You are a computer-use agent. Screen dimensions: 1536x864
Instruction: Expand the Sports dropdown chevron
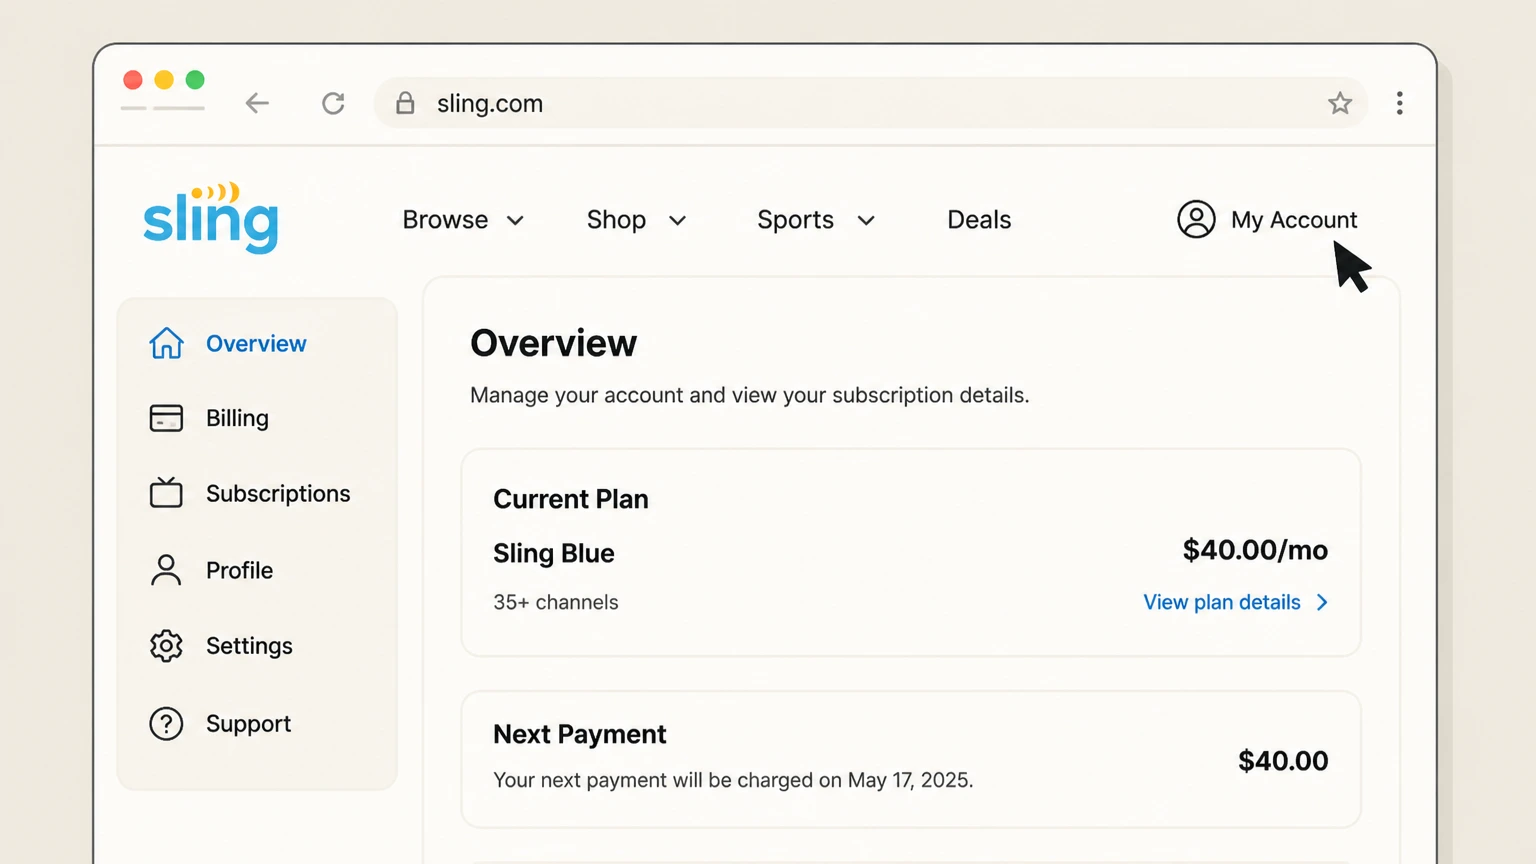pyautogui.click(x=866, y=220)
